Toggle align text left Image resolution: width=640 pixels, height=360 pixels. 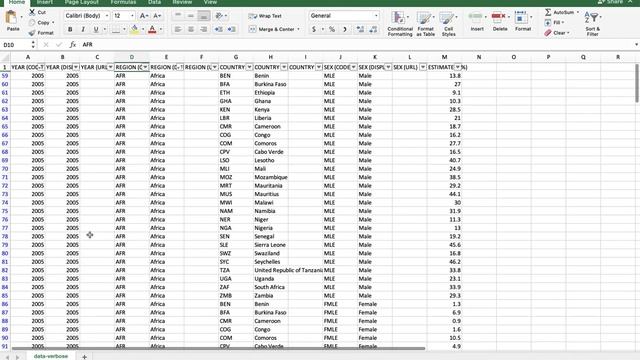click(x=178, y=29)
